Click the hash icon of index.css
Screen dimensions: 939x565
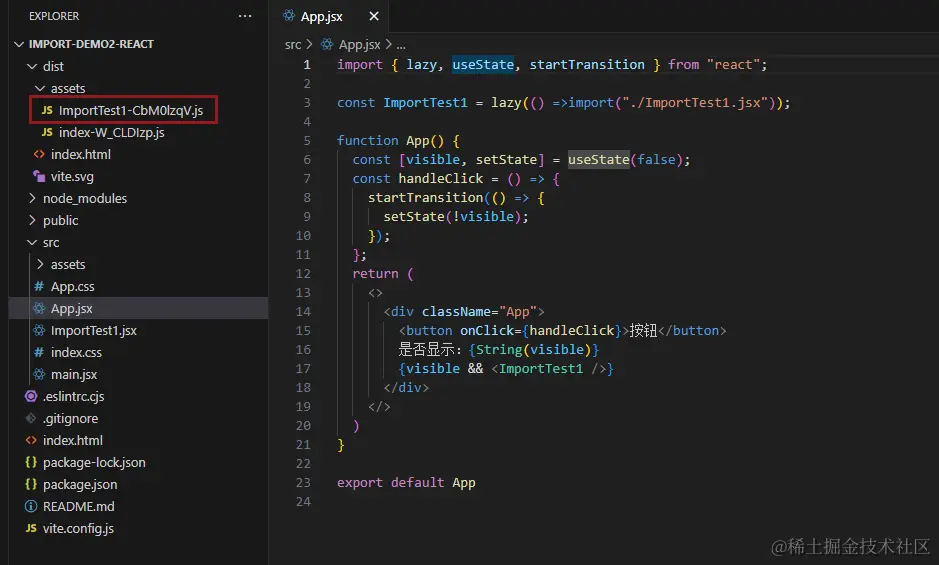[x=39, y=352]
